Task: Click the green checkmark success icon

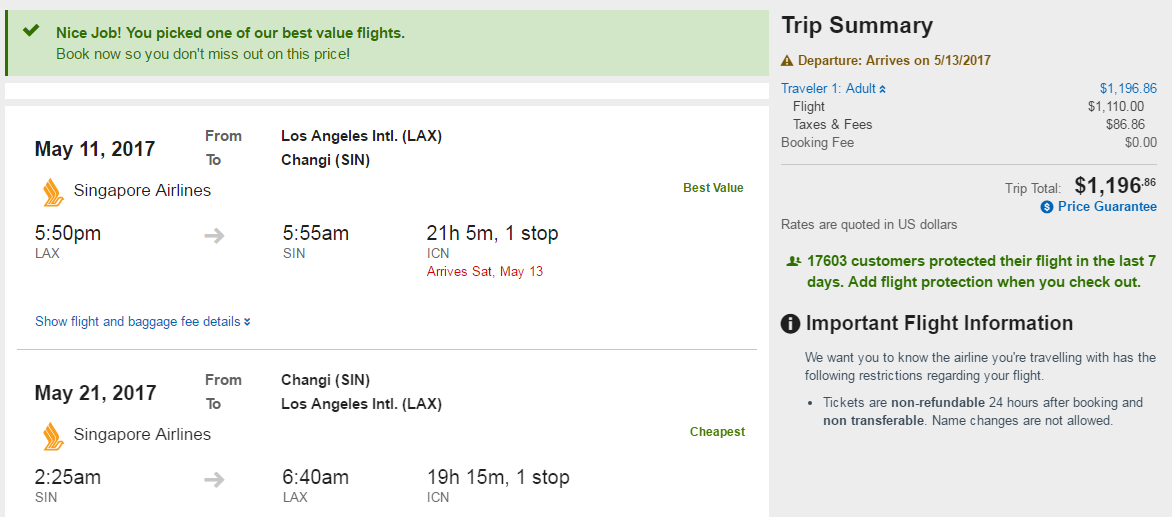Action: pos(31,31)
